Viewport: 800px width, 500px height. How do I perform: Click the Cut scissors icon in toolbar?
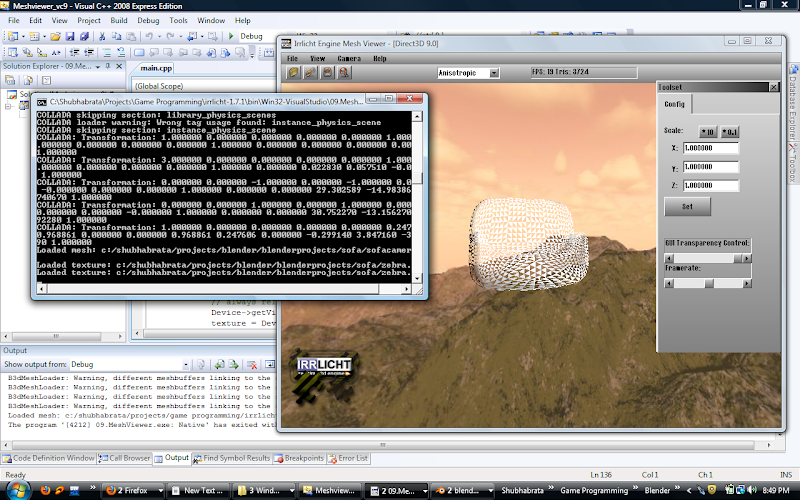coord(102,36)
